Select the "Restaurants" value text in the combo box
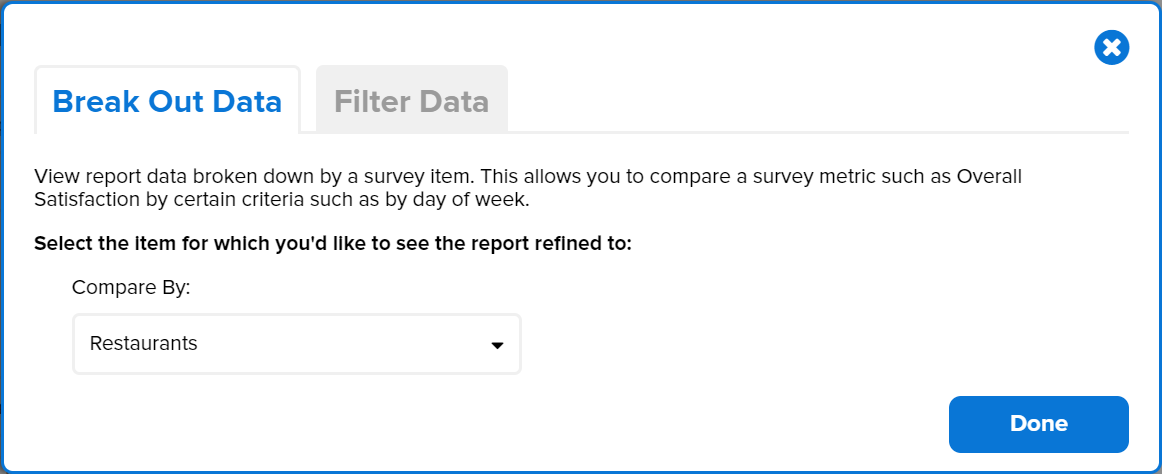1162x474 pixels. [x=144, y=344]
